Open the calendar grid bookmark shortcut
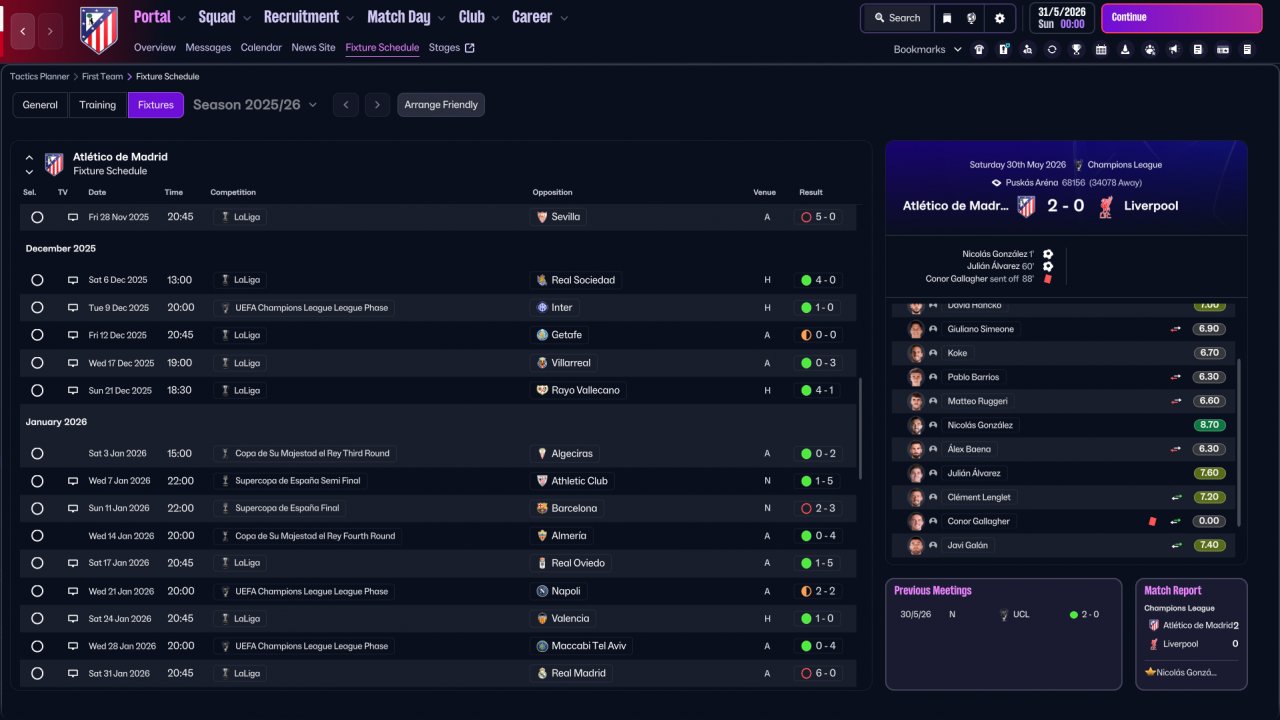 [1101, 49]
